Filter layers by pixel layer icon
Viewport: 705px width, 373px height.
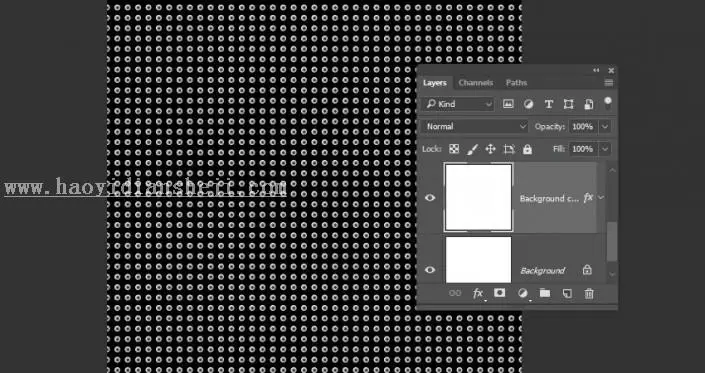click(x=508, y=104)
